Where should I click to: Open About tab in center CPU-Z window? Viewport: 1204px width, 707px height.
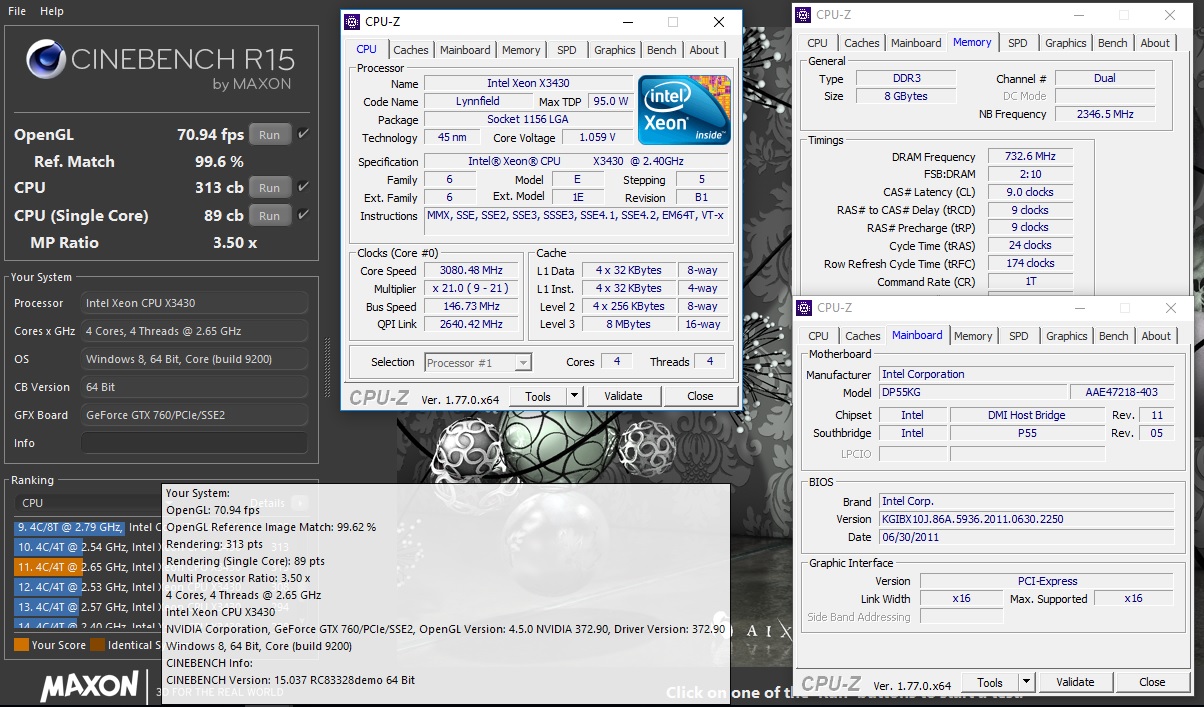pos(704,50)
